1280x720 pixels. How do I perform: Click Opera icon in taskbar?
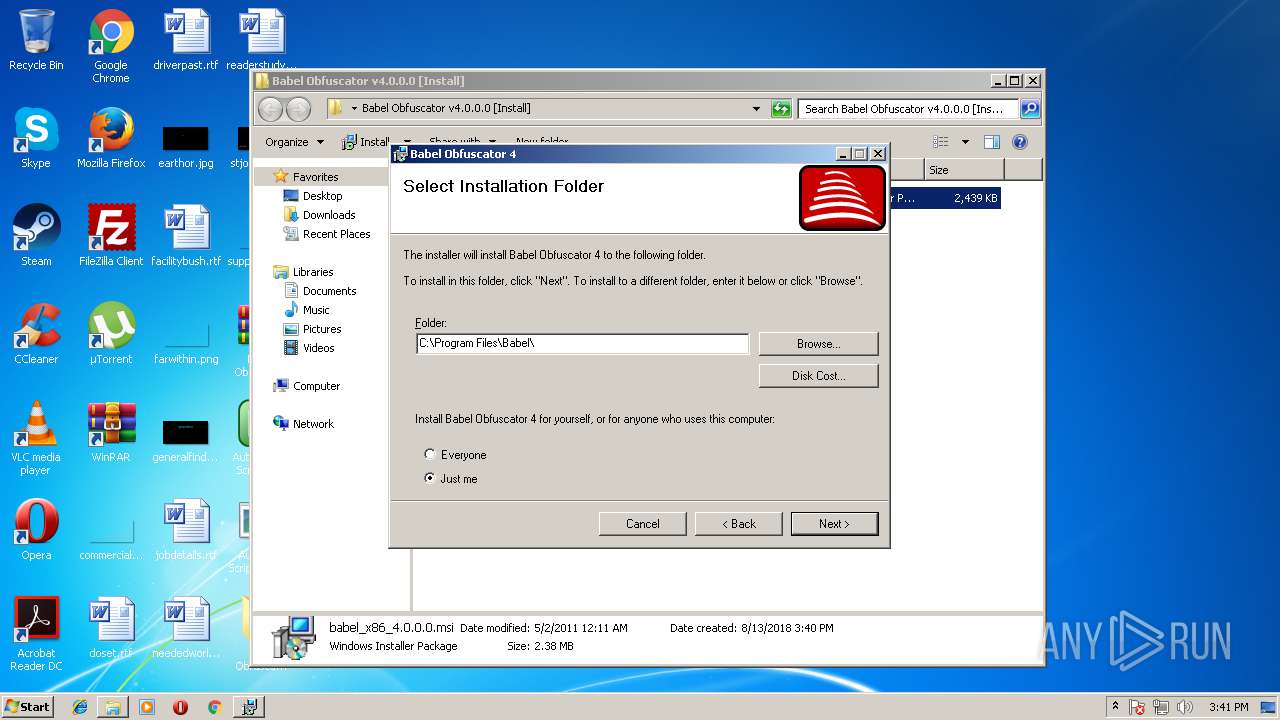click(180, 707)
